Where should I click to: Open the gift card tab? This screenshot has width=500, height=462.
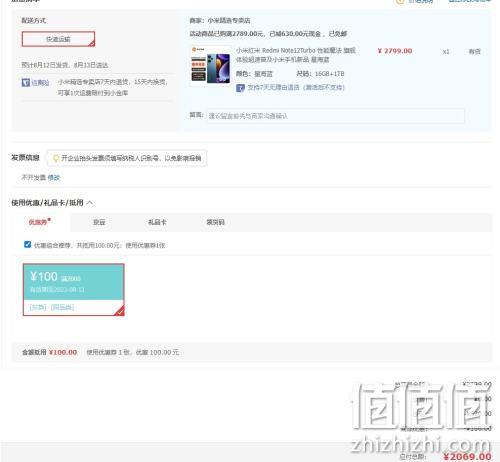(x=157, y=222)
